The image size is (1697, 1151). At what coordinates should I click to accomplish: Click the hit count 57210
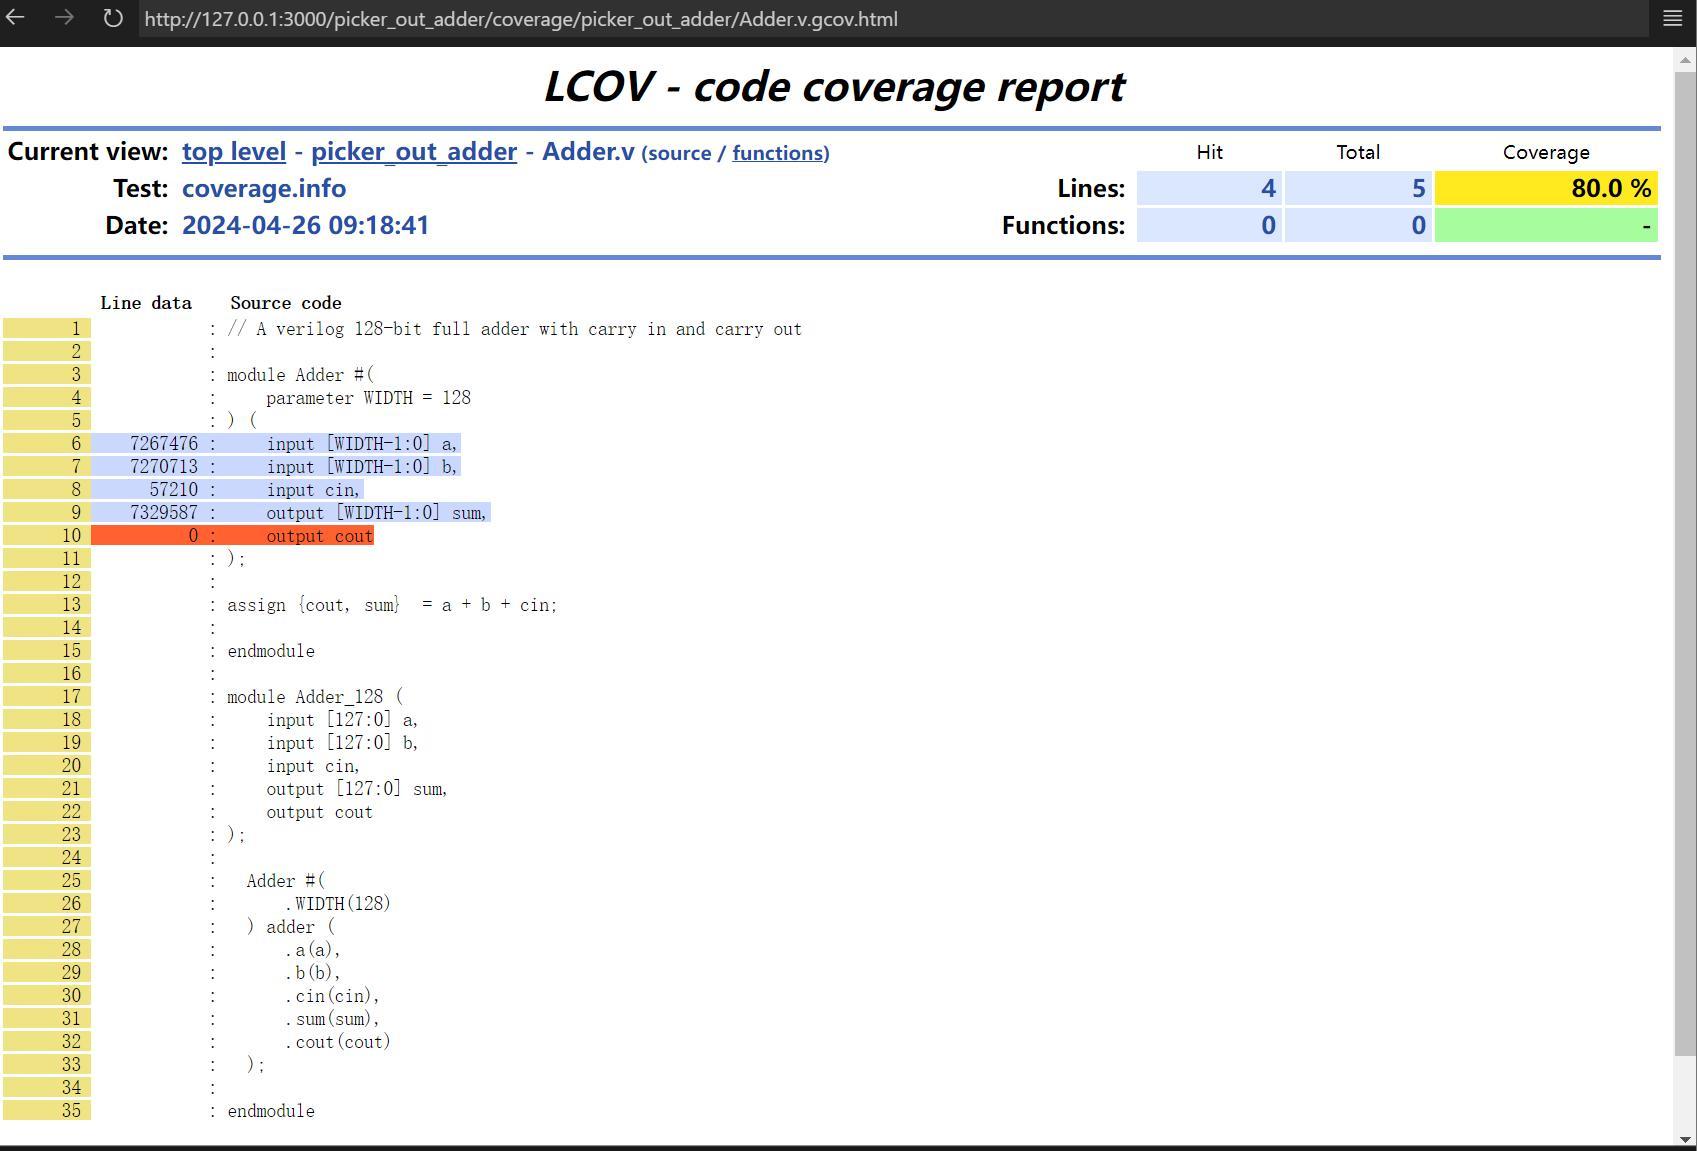tap(174, 489)
